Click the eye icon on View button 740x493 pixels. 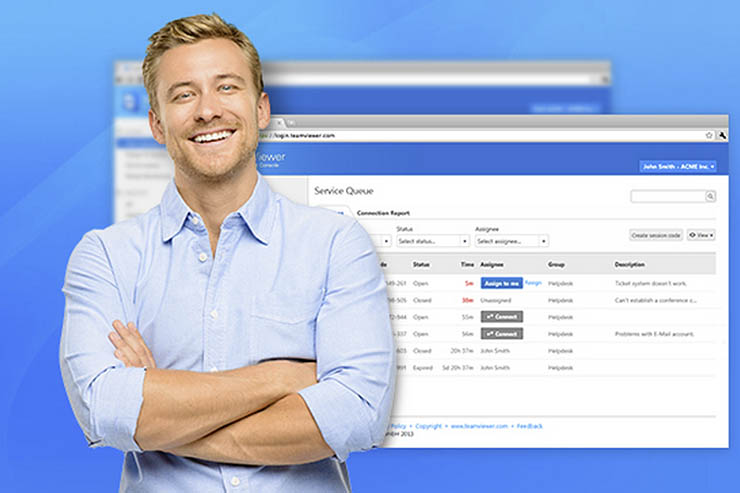(x=693, y=235)
